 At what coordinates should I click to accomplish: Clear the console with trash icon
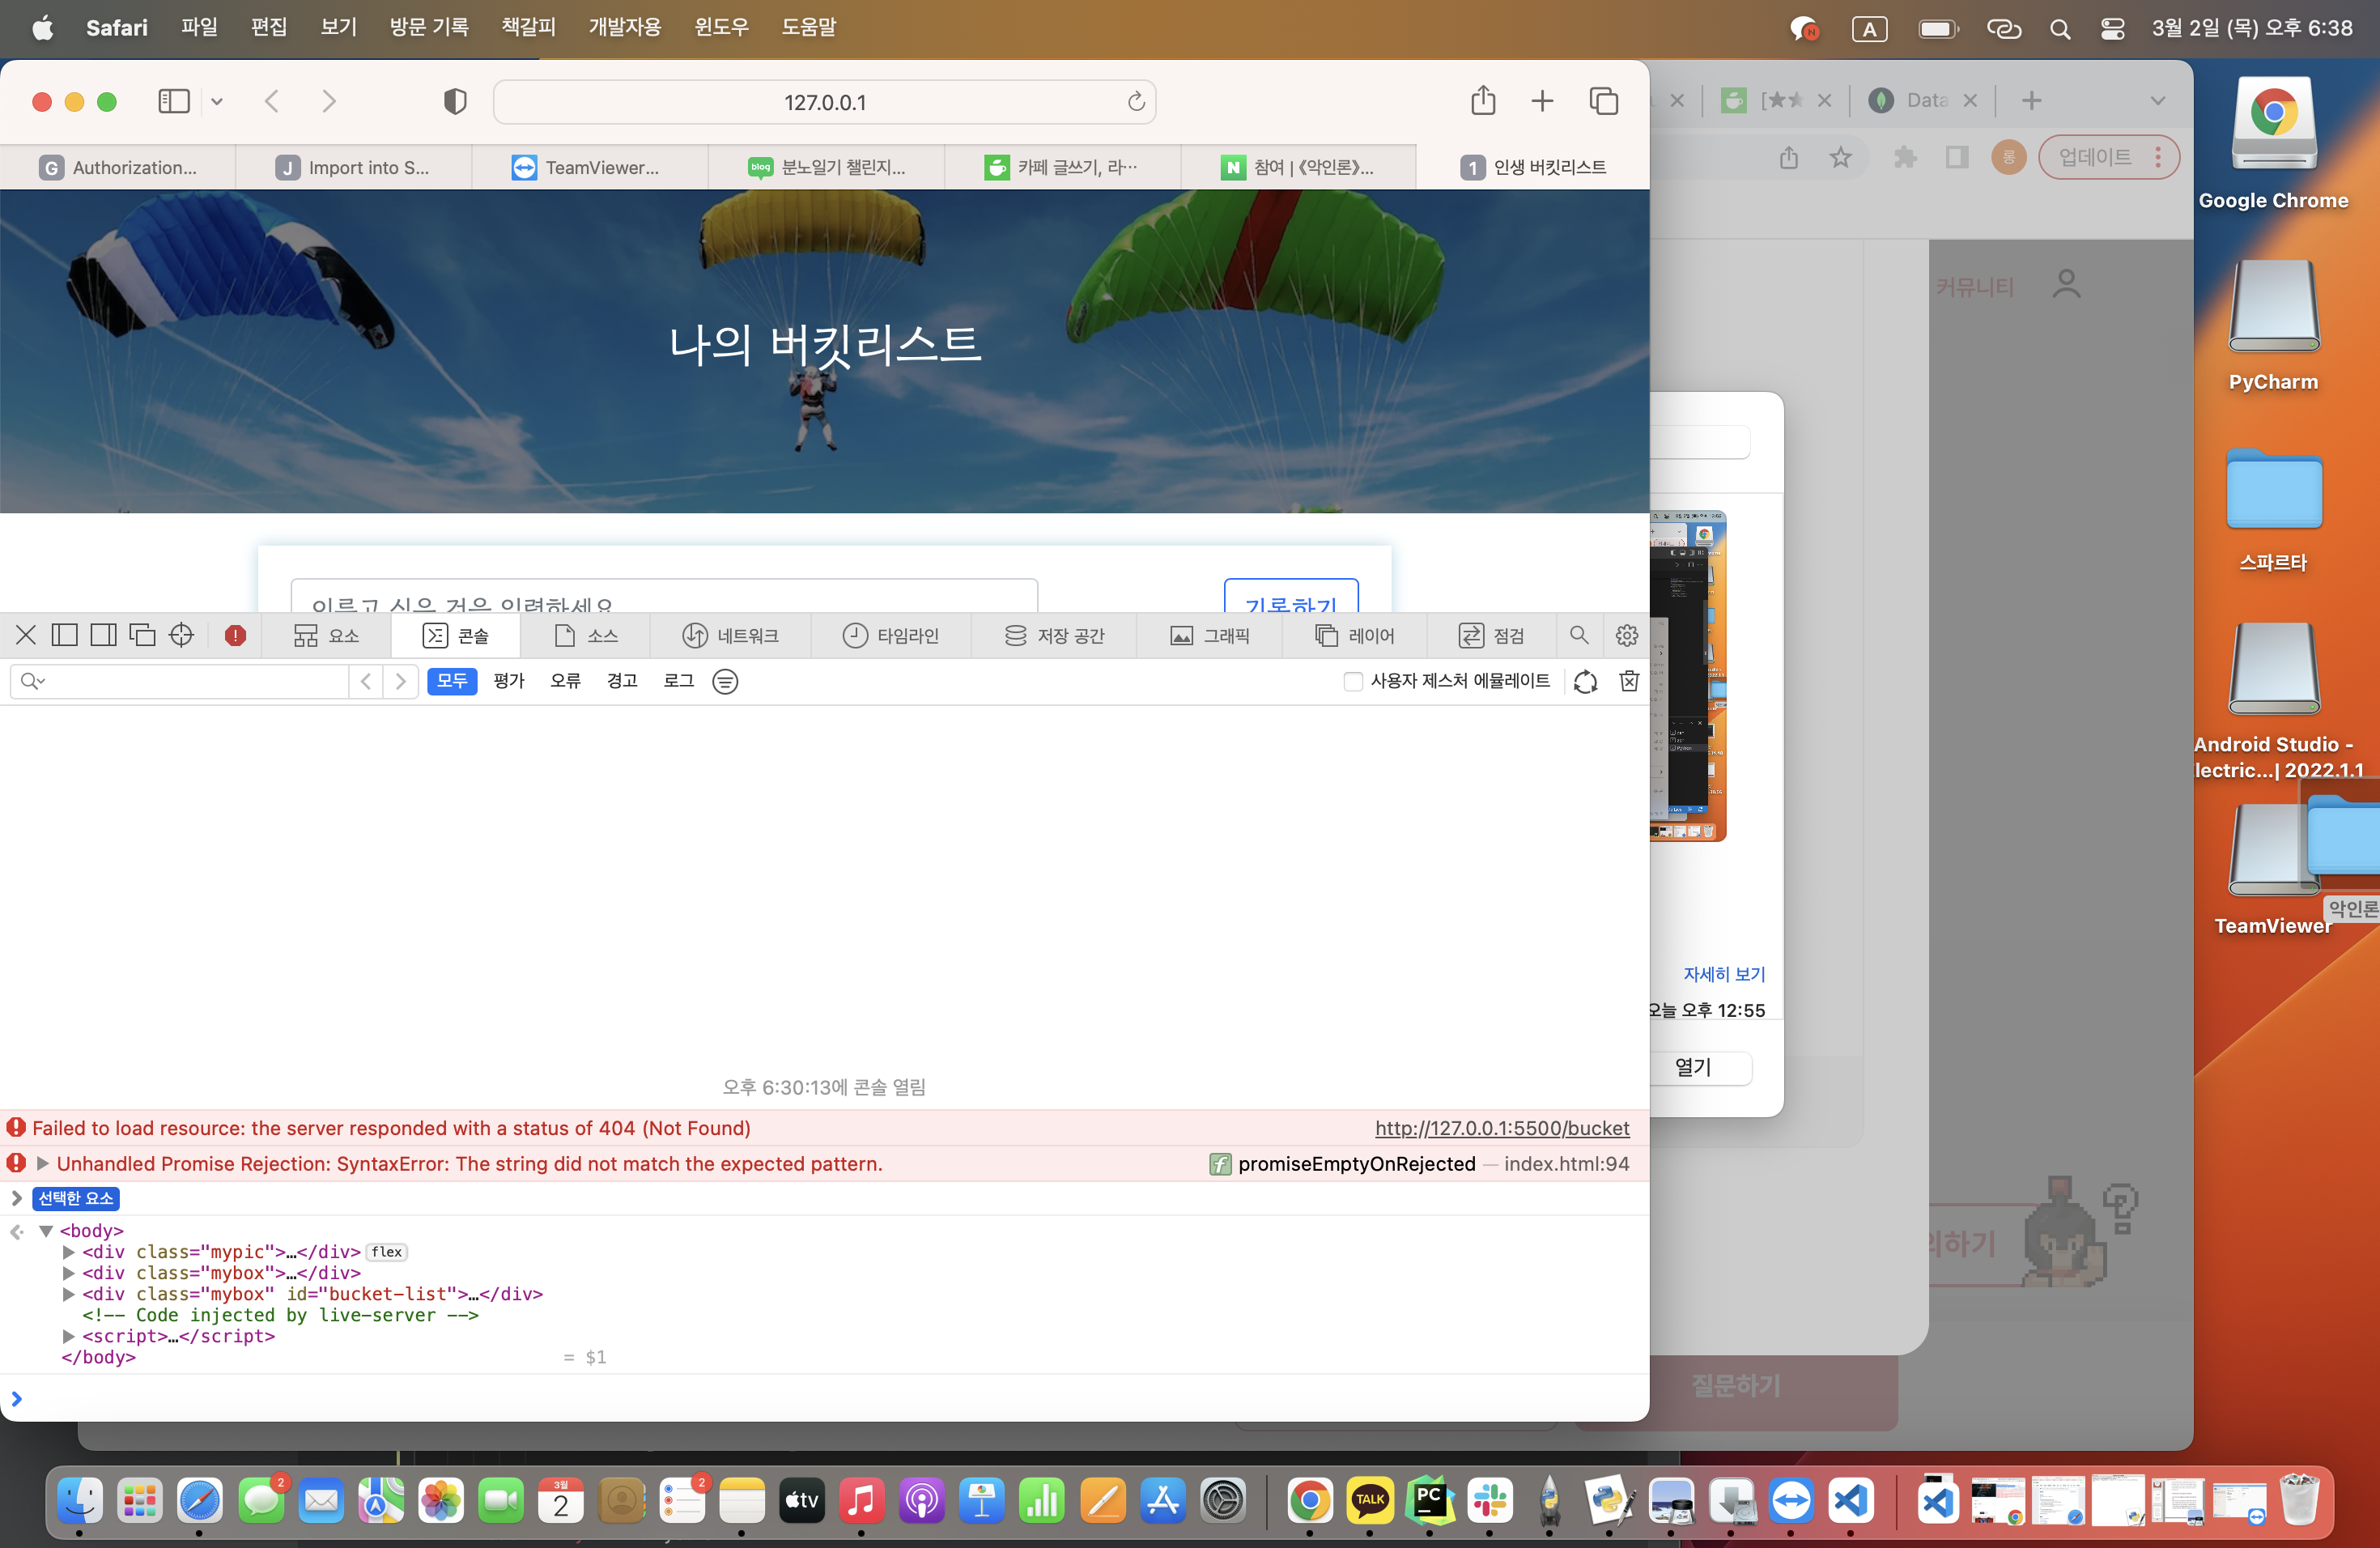[1629, 681]
